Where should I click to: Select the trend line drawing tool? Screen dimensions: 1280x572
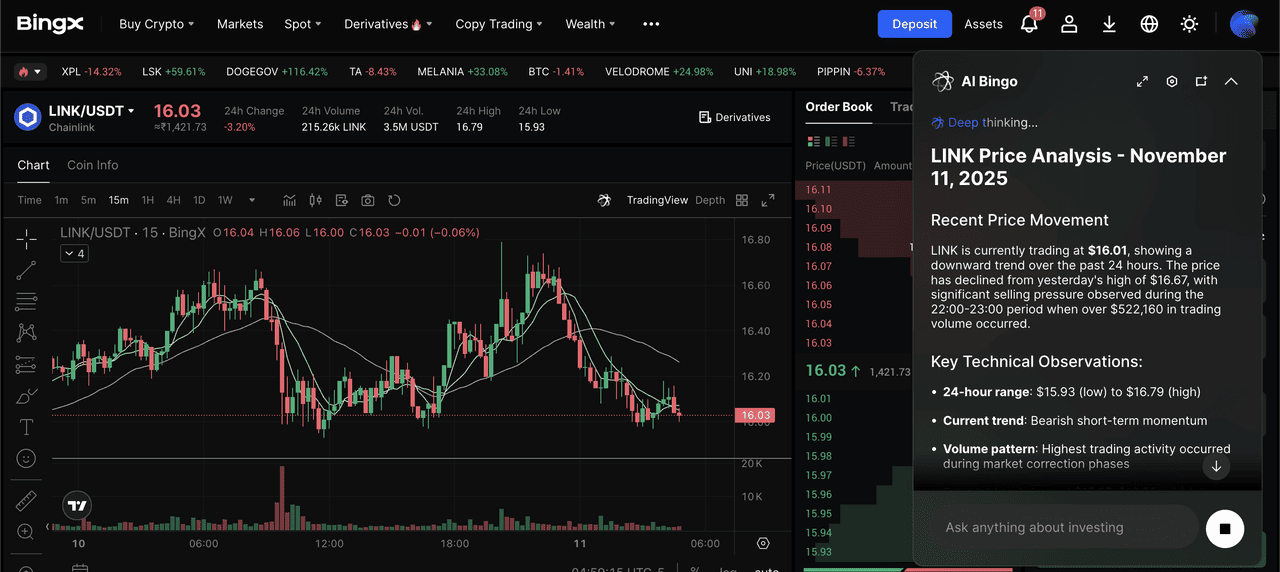[x=27, y=269]
